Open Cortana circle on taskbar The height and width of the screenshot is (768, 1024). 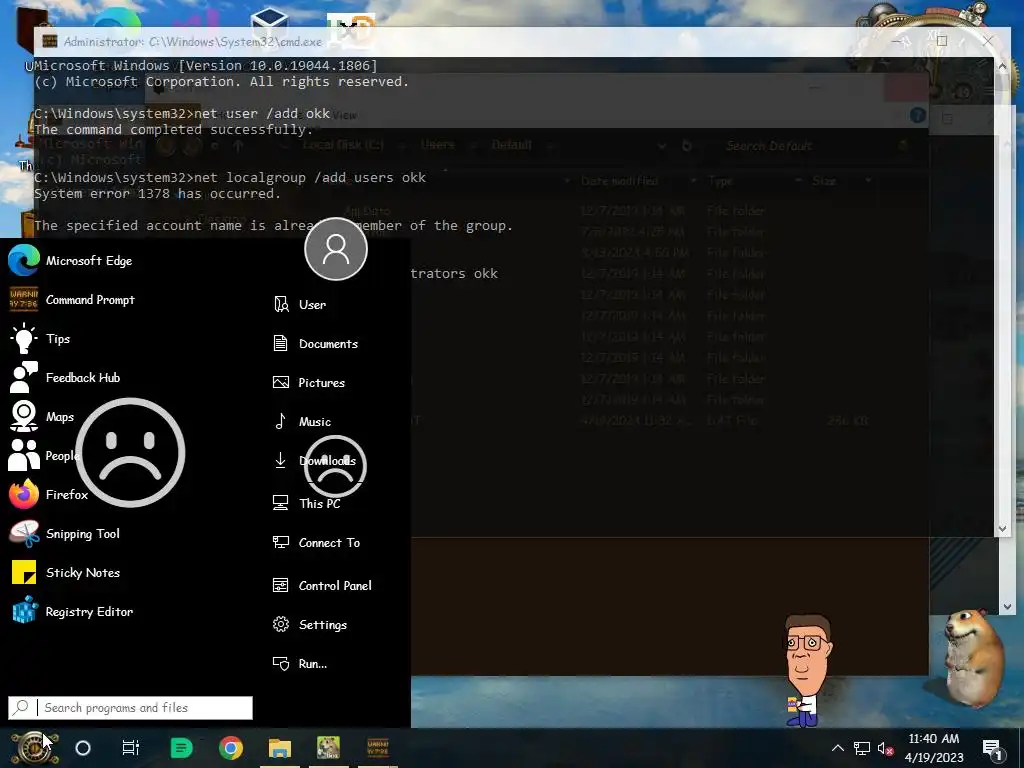point(83,748)
